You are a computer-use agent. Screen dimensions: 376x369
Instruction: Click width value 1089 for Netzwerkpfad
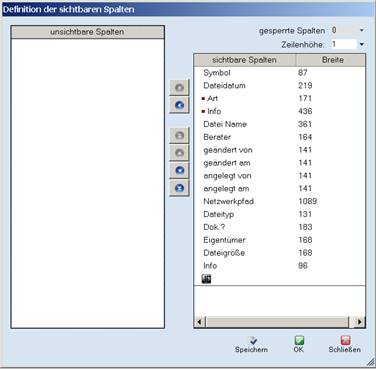click(x=307, y=201)
